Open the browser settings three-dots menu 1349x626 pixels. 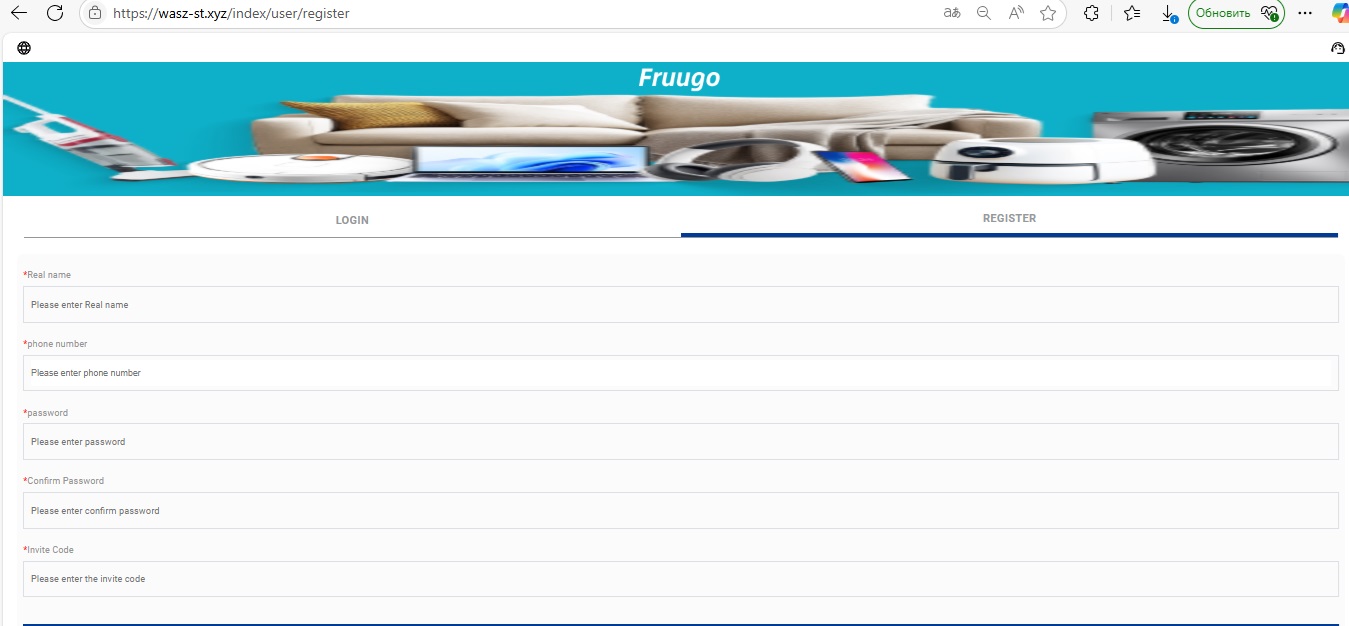[x=1305, y=13]
